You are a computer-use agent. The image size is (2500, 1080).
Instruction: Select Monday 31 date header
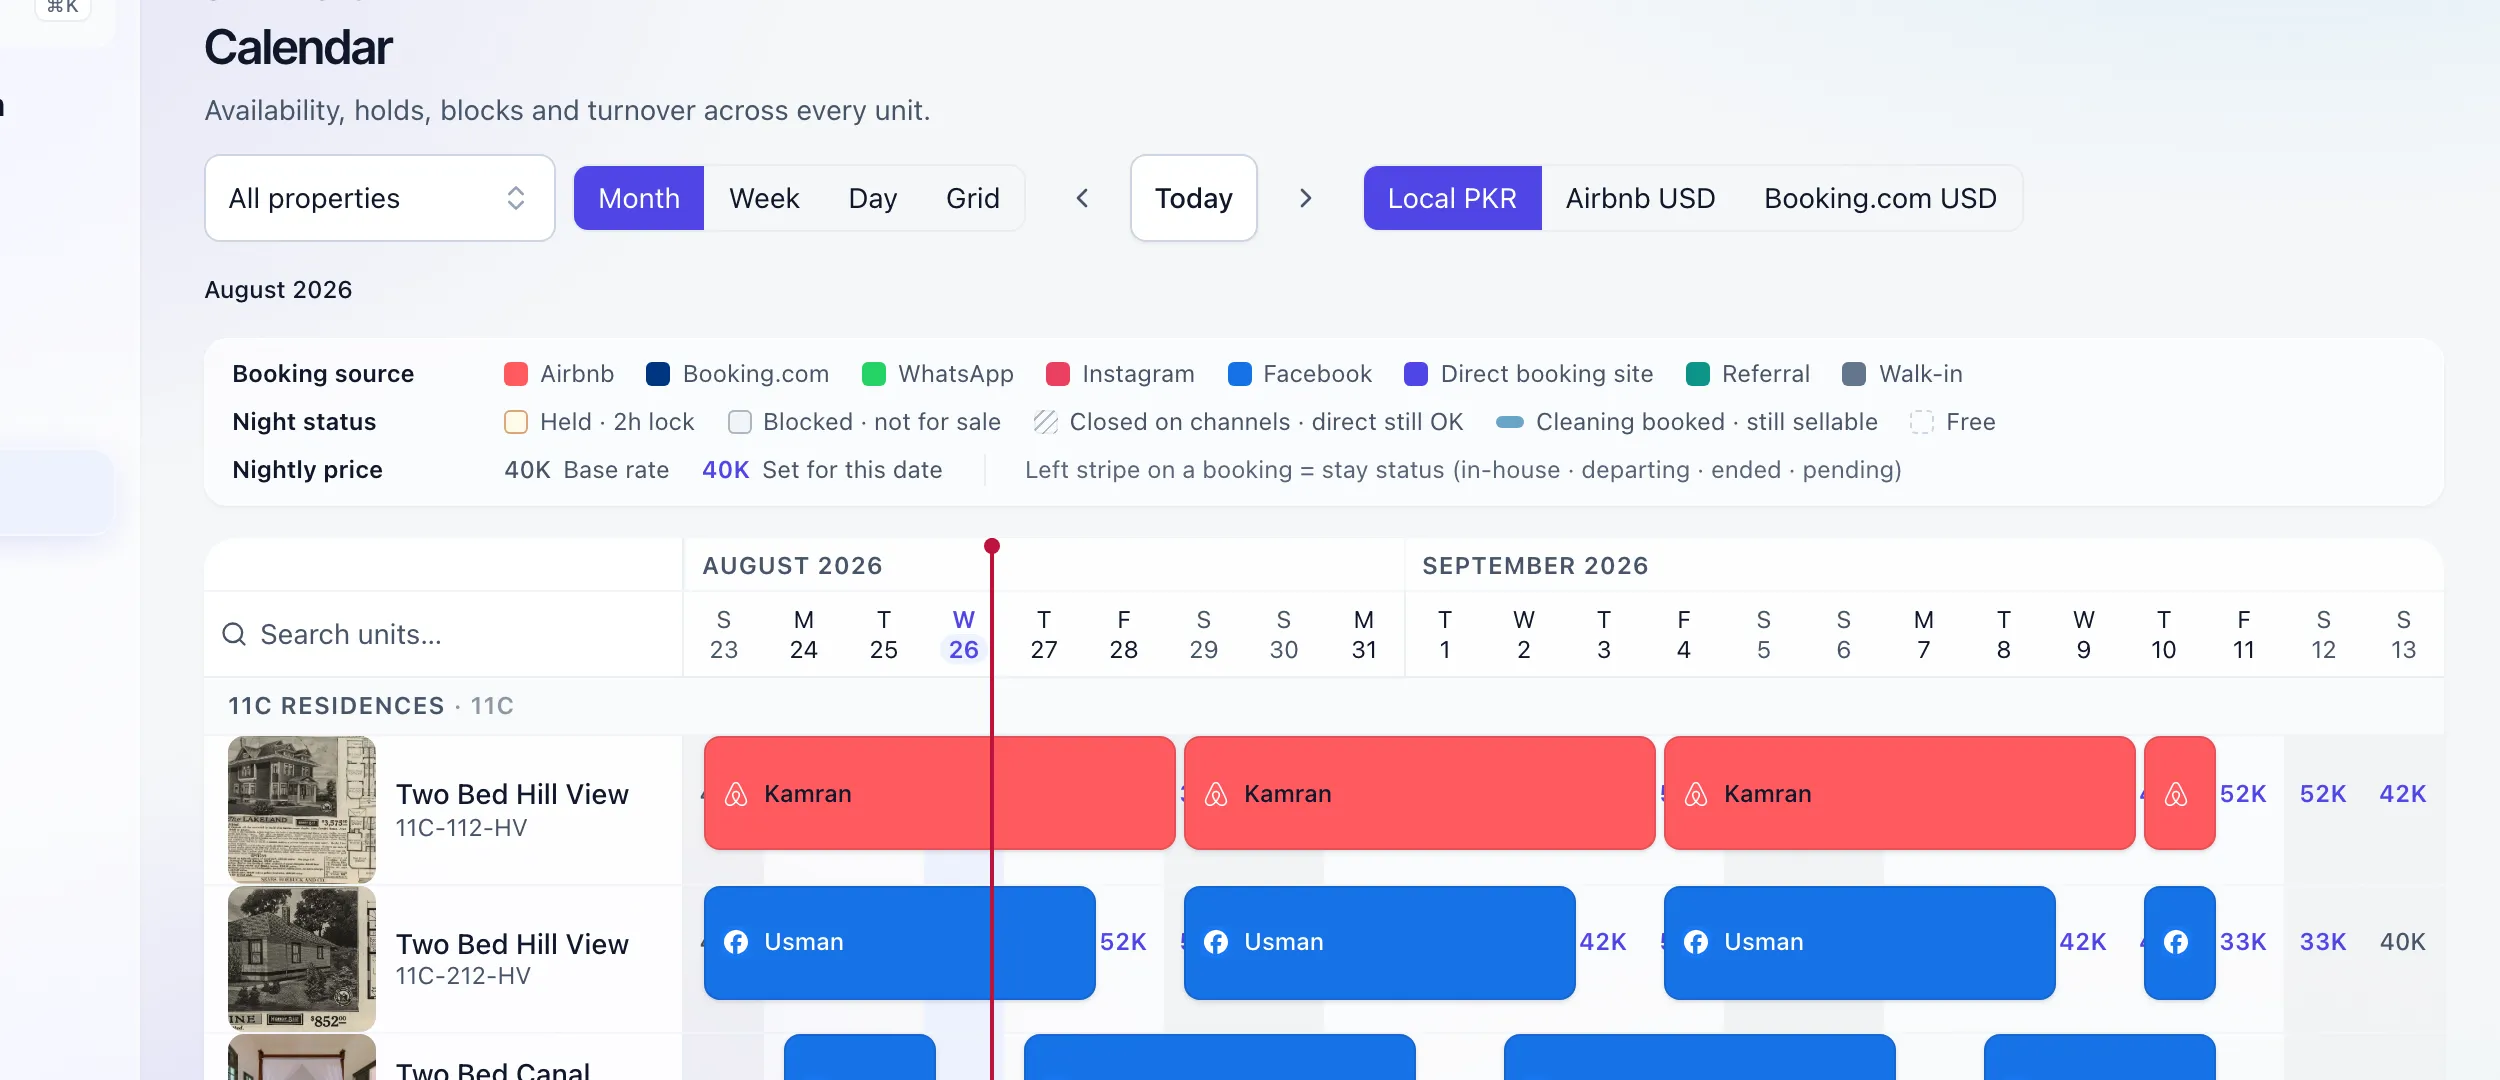1364,634
